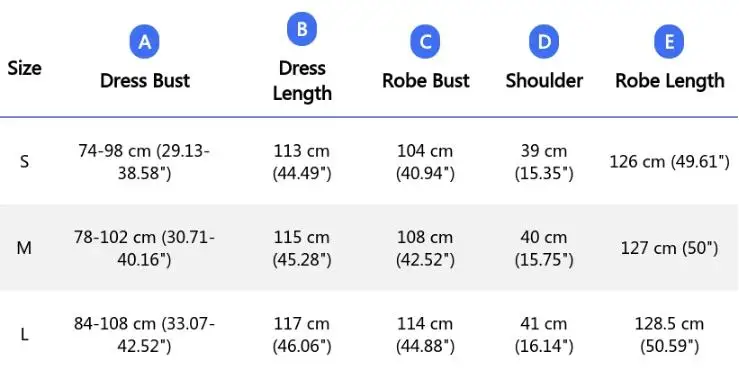Click the Shoulder header label
Viewport: 739px width, 370px height.
[x=544, y=81]
